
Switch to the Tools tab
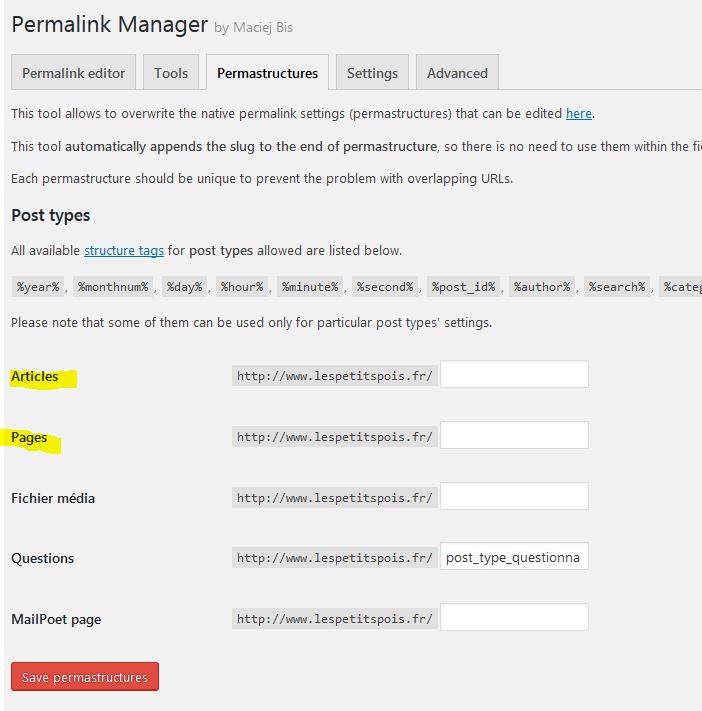pyautogui.click(x=171, y=73)
